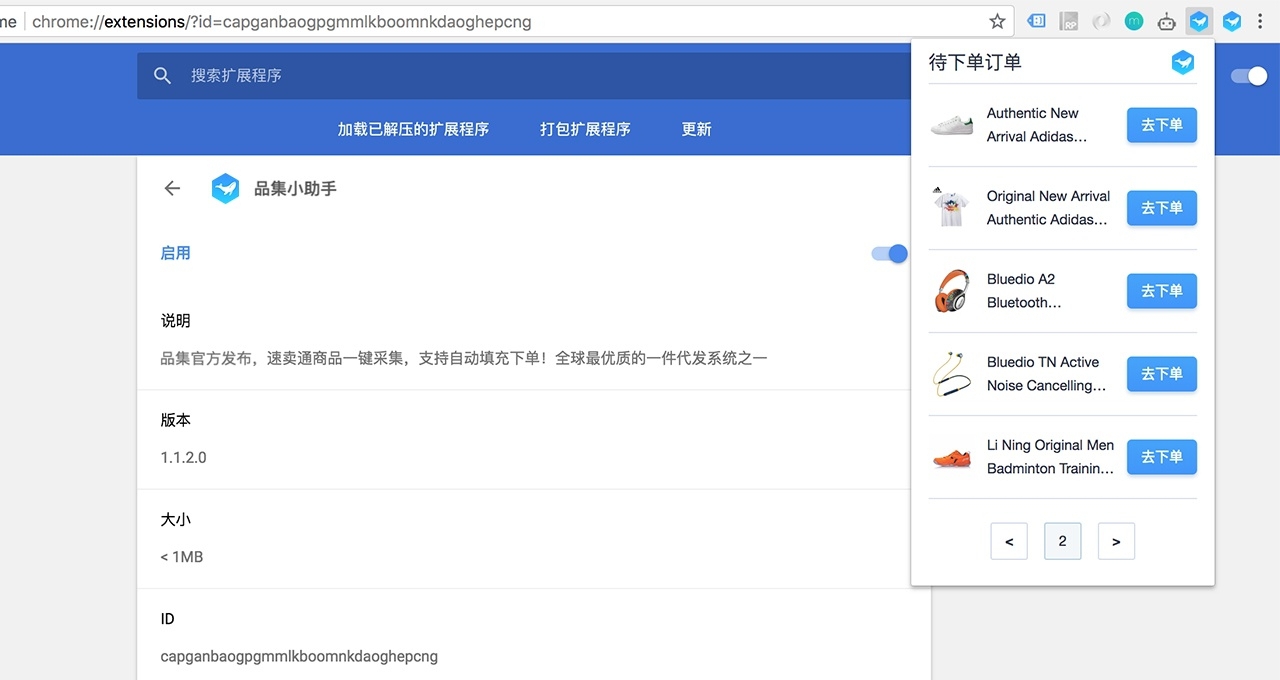
Task: Go to next page with '>' button
Action: click(1116, 541)
